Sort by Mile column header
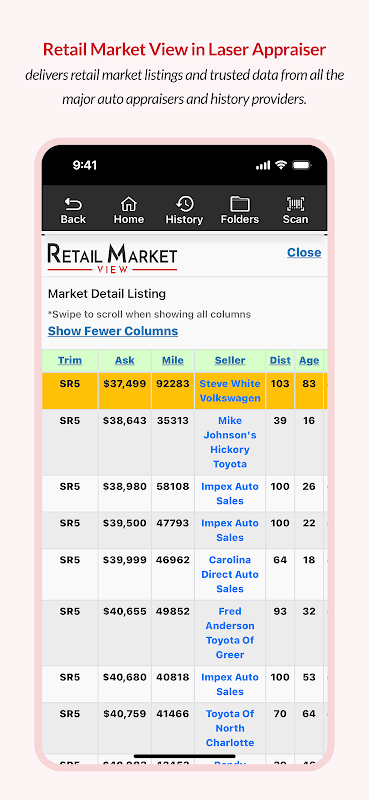369x800 pixels. (173, 360)
